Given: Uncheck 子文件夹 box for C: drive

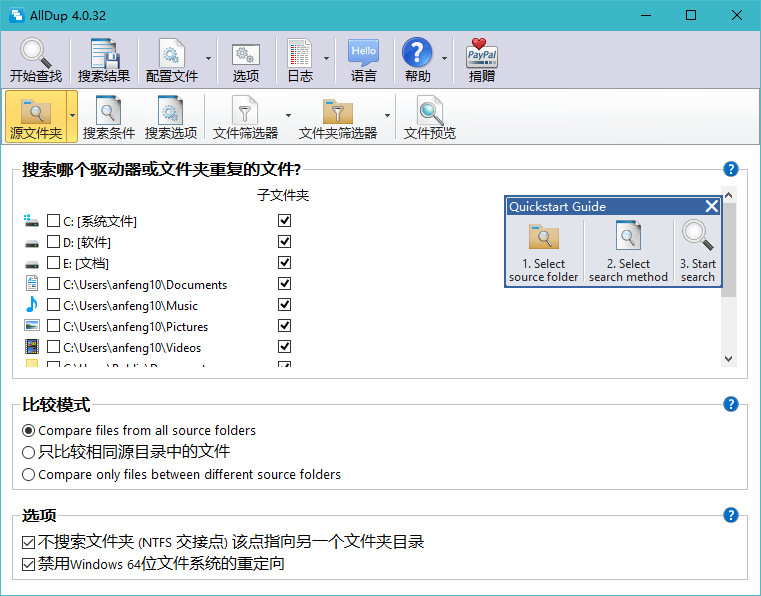Looking at the screenshot, I should click(x=284, y=221).
